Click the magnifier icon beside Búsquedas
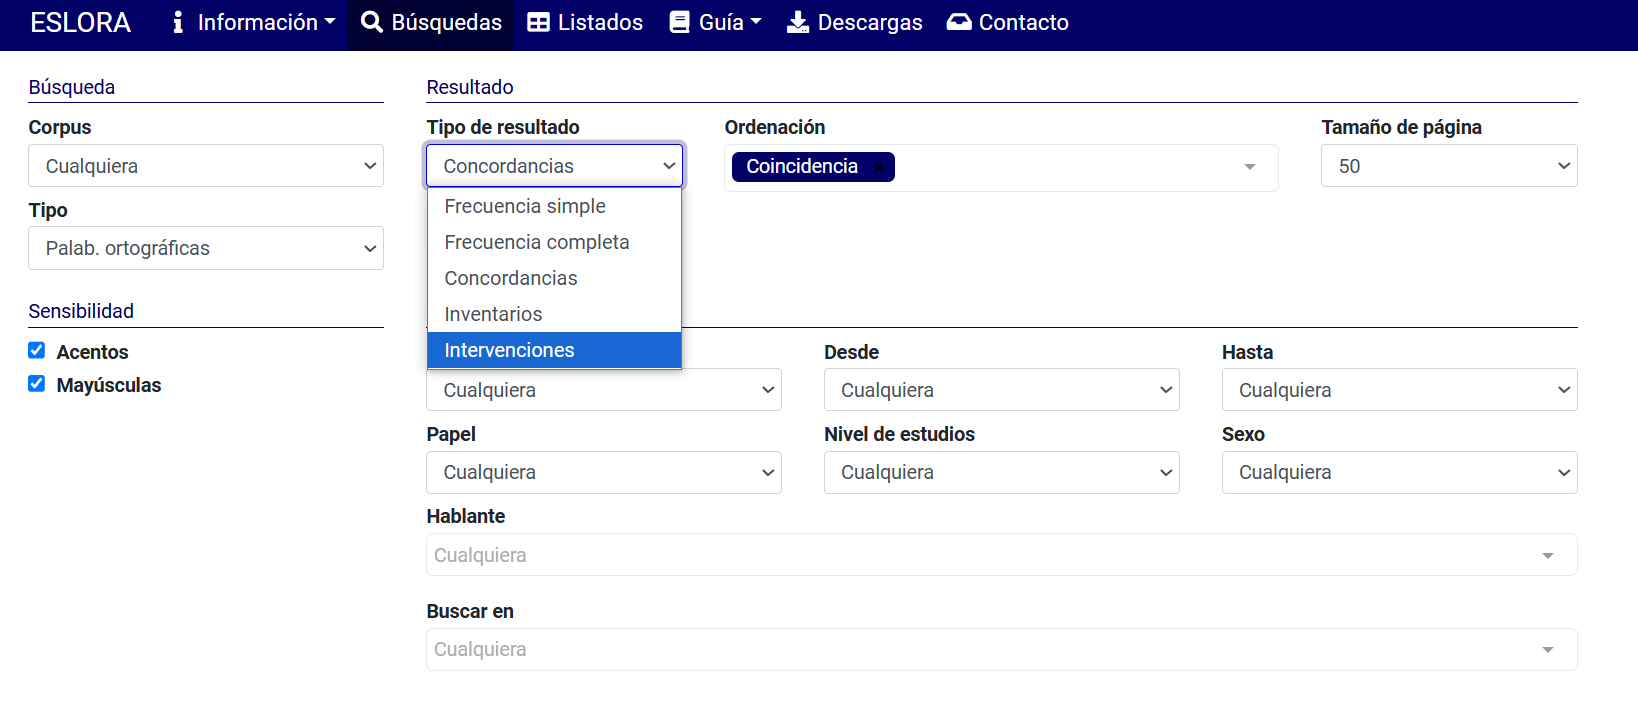 (x=371, y=22)
